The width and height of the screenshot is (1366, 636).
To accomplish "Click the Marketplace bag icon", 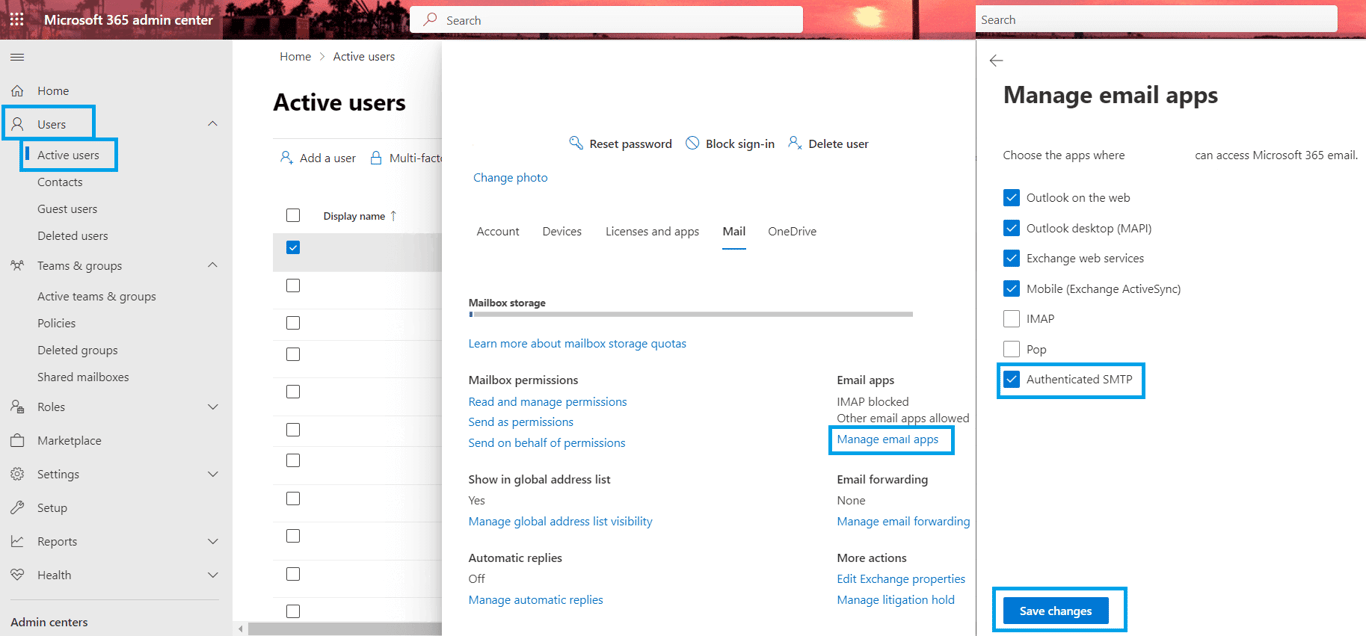I will (x=17, y=441).
